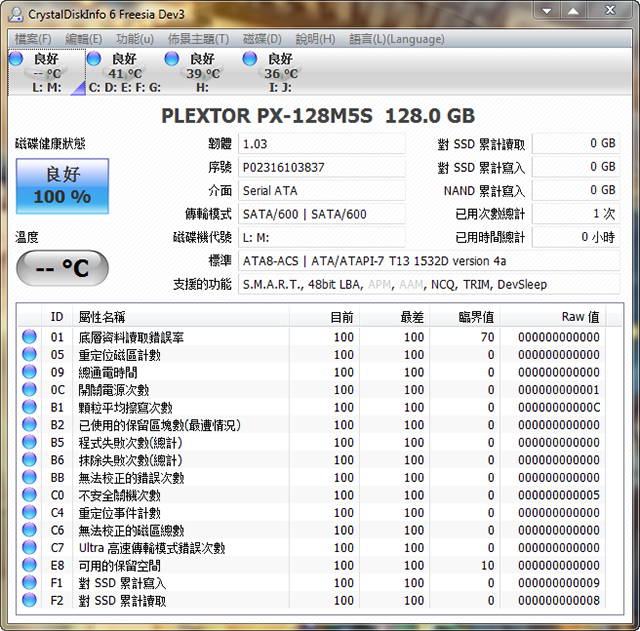Screen dimensions: 640x631
Task: Click the status orb for attribute 09
Action: [x=29, y=372]
